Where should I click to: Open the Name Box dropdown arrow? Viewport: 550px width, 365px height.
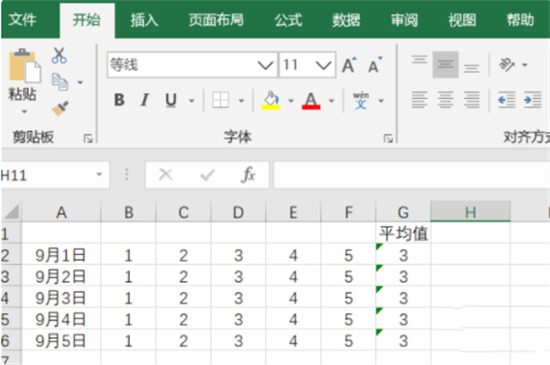coord(99,174)
